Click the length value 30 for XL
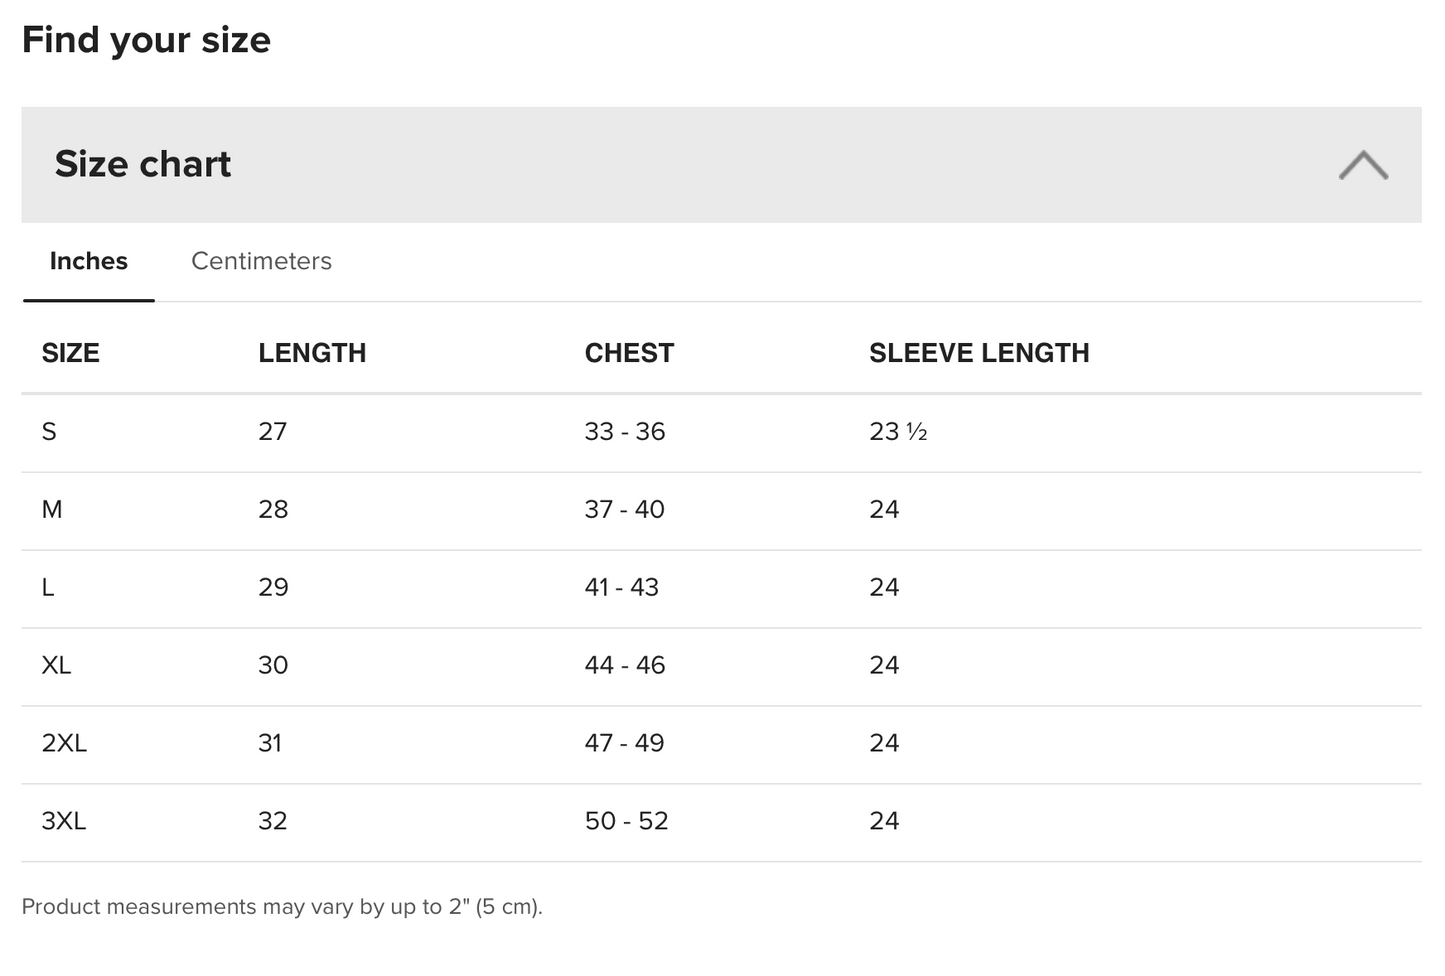Image resolution: width=1445 pixels, height=976 pixels. (273, 665)
